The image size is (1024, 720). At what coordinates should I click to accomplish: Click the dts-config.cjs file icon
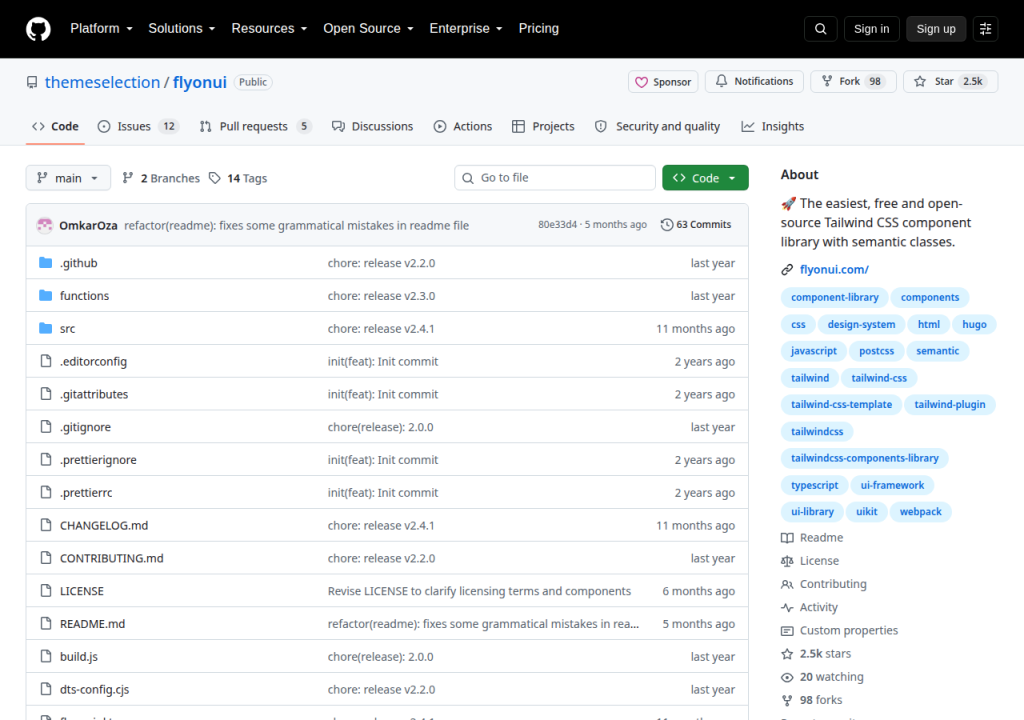click(x=46, y=689)
